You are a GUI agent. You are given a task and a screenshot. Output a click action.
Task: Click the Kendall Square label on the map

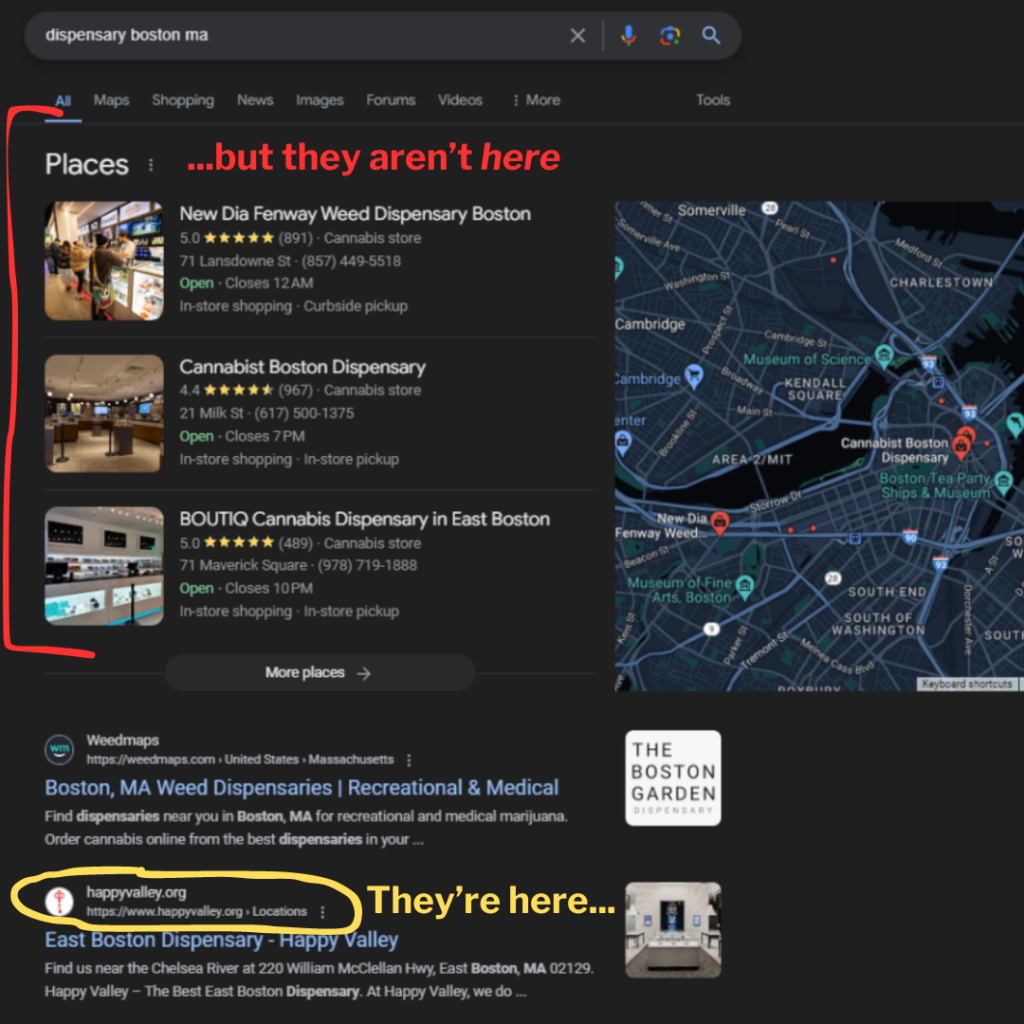(815, 389)
